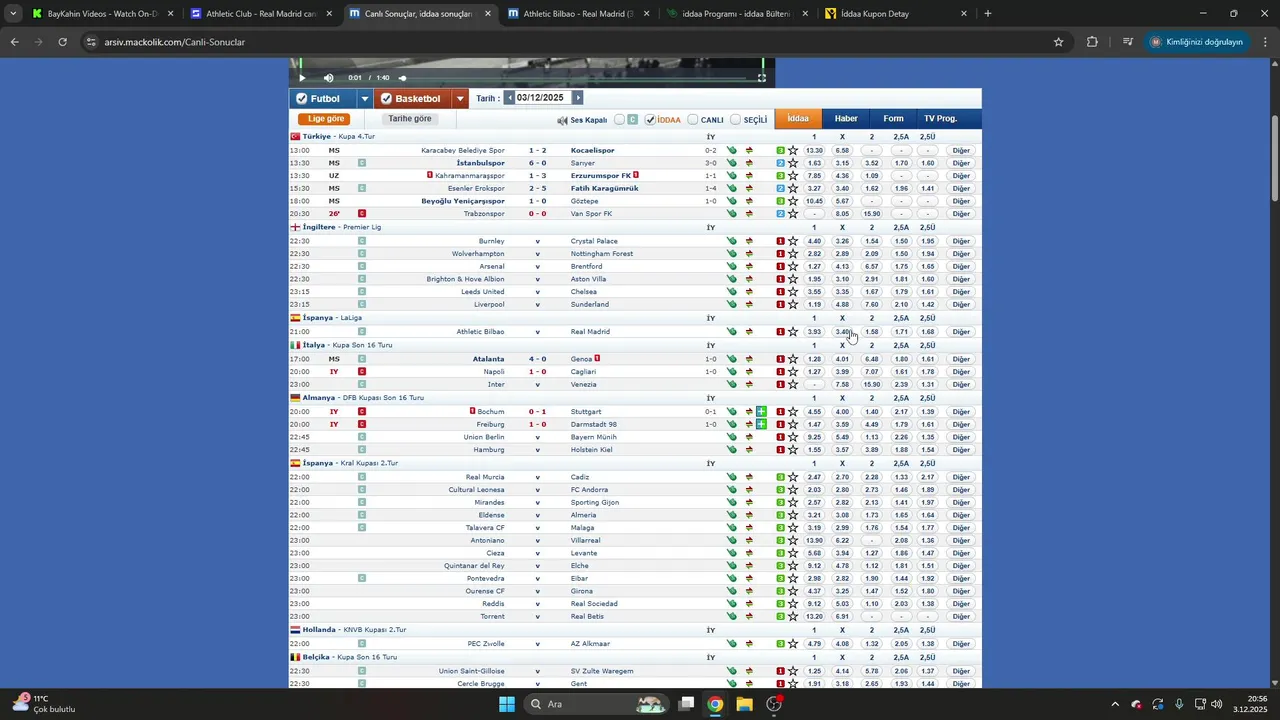Viewport: 1280px width, 720px height.
Task: Click the date field 03/12/2025
Action: (541, 98)
